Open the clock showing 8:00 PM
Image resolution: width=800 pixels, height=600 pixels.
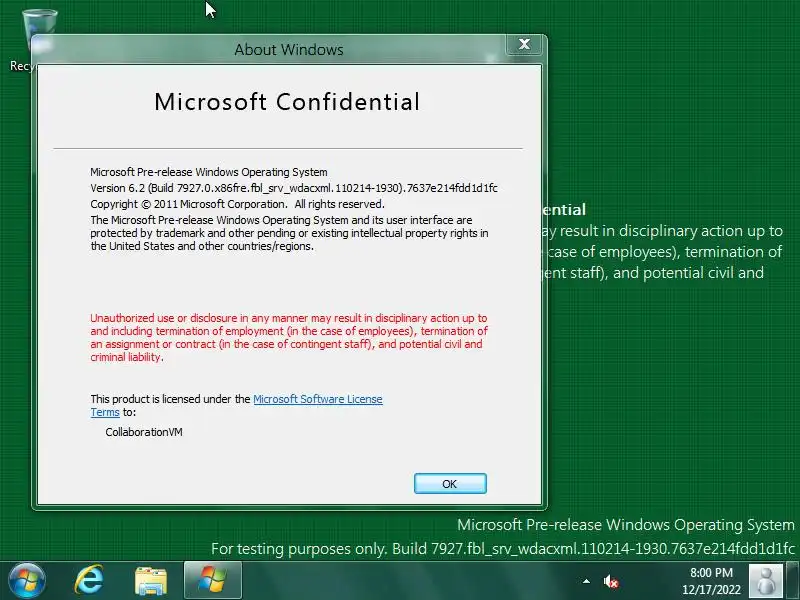(x=711, y=581)
